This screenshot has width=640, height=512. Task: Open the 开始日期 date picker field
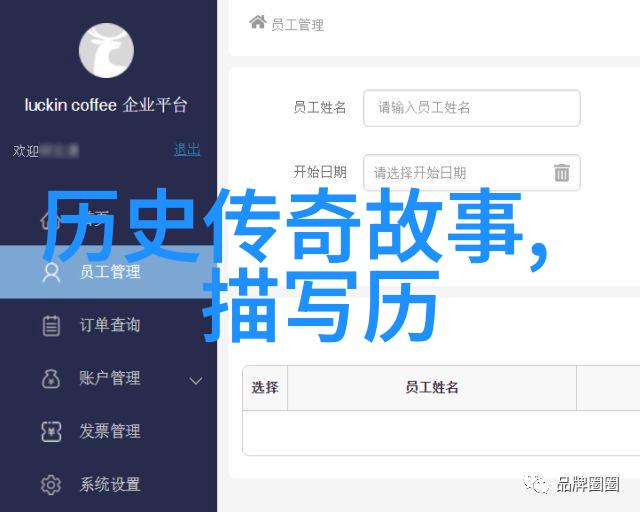pyautogui.click(x=471, y=172)
